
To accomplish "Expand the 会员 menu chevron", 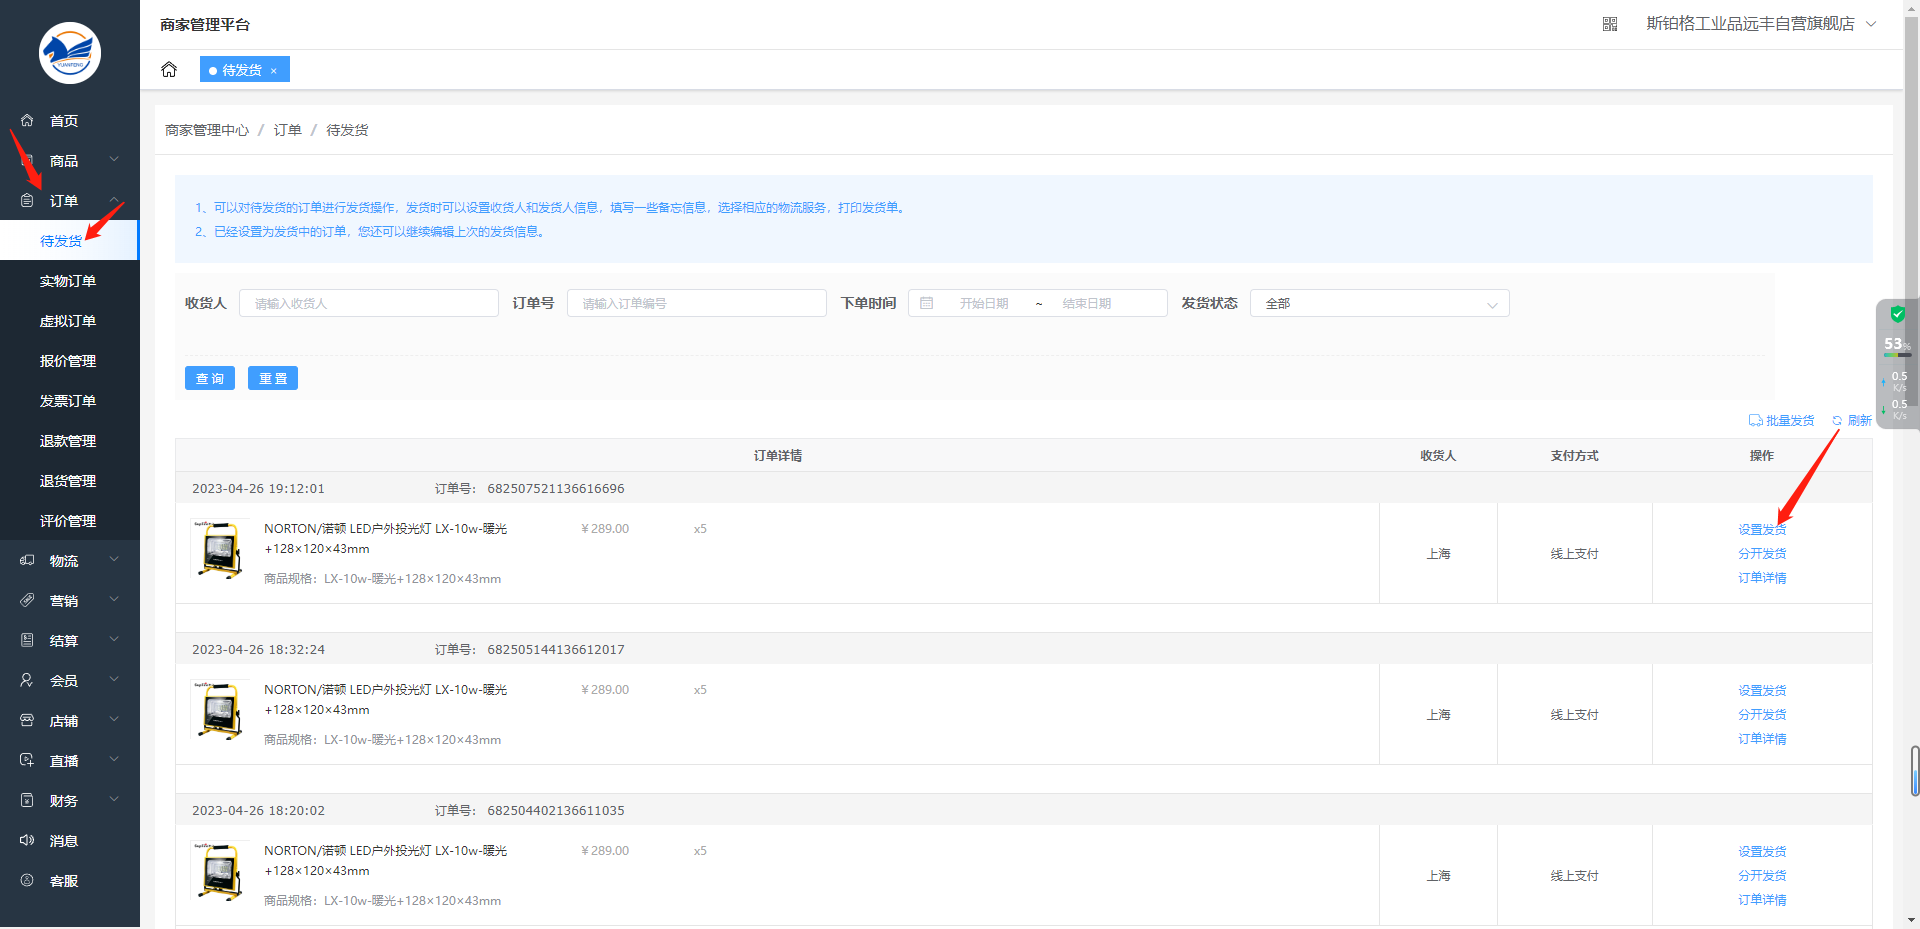I will point(114,680).
